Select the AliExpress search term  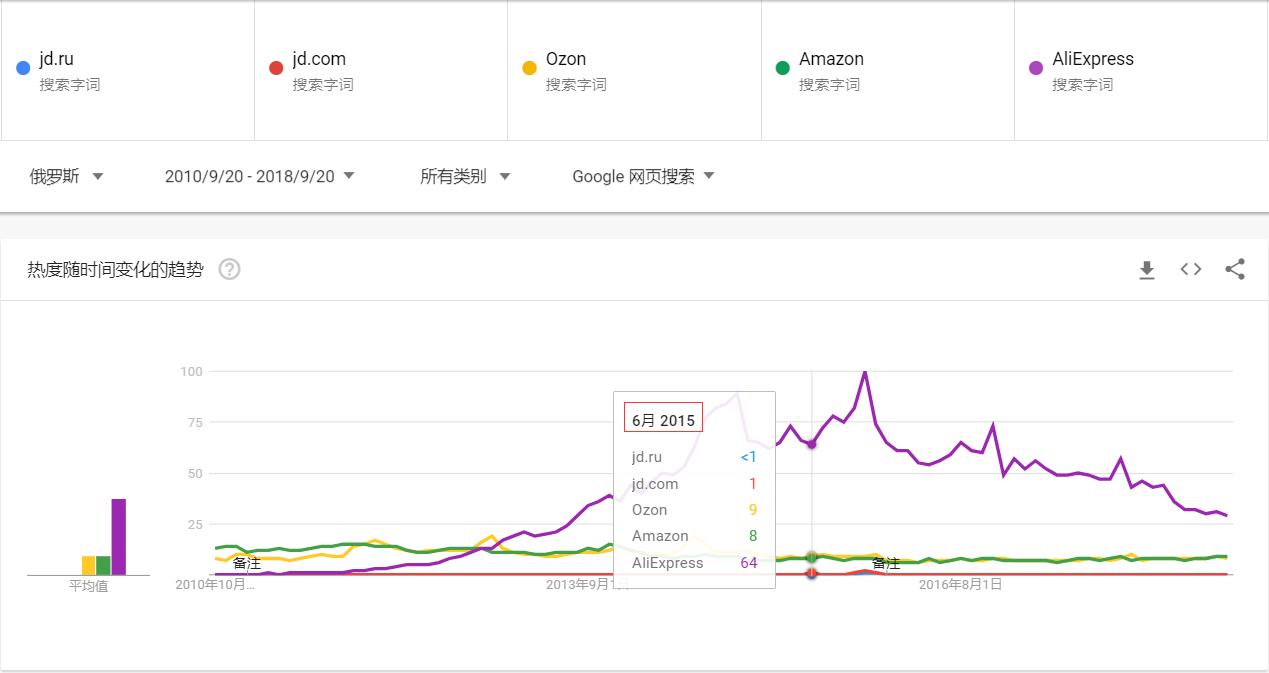click(1093, 59)
